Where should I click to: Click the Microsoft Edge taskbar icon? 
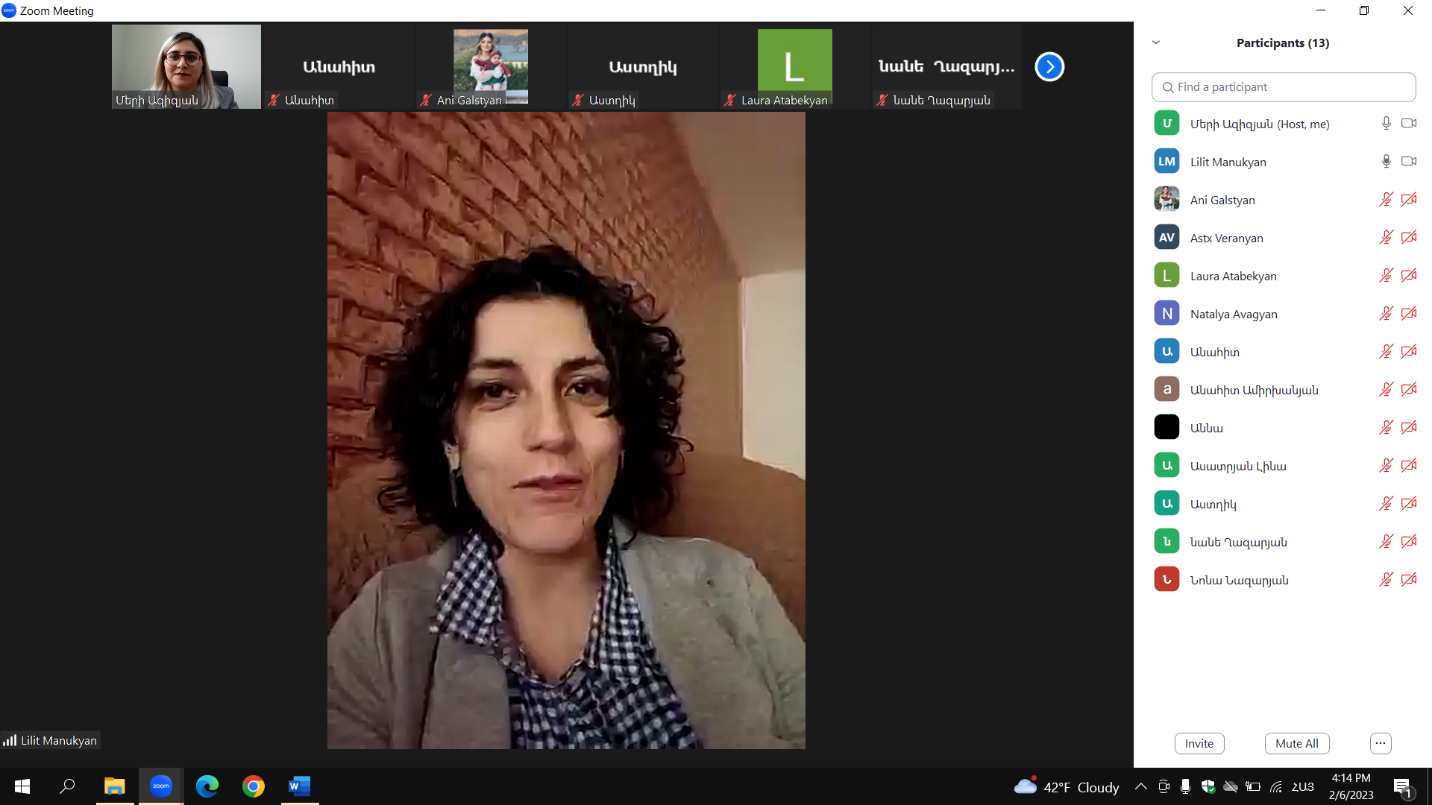point(207,786)
